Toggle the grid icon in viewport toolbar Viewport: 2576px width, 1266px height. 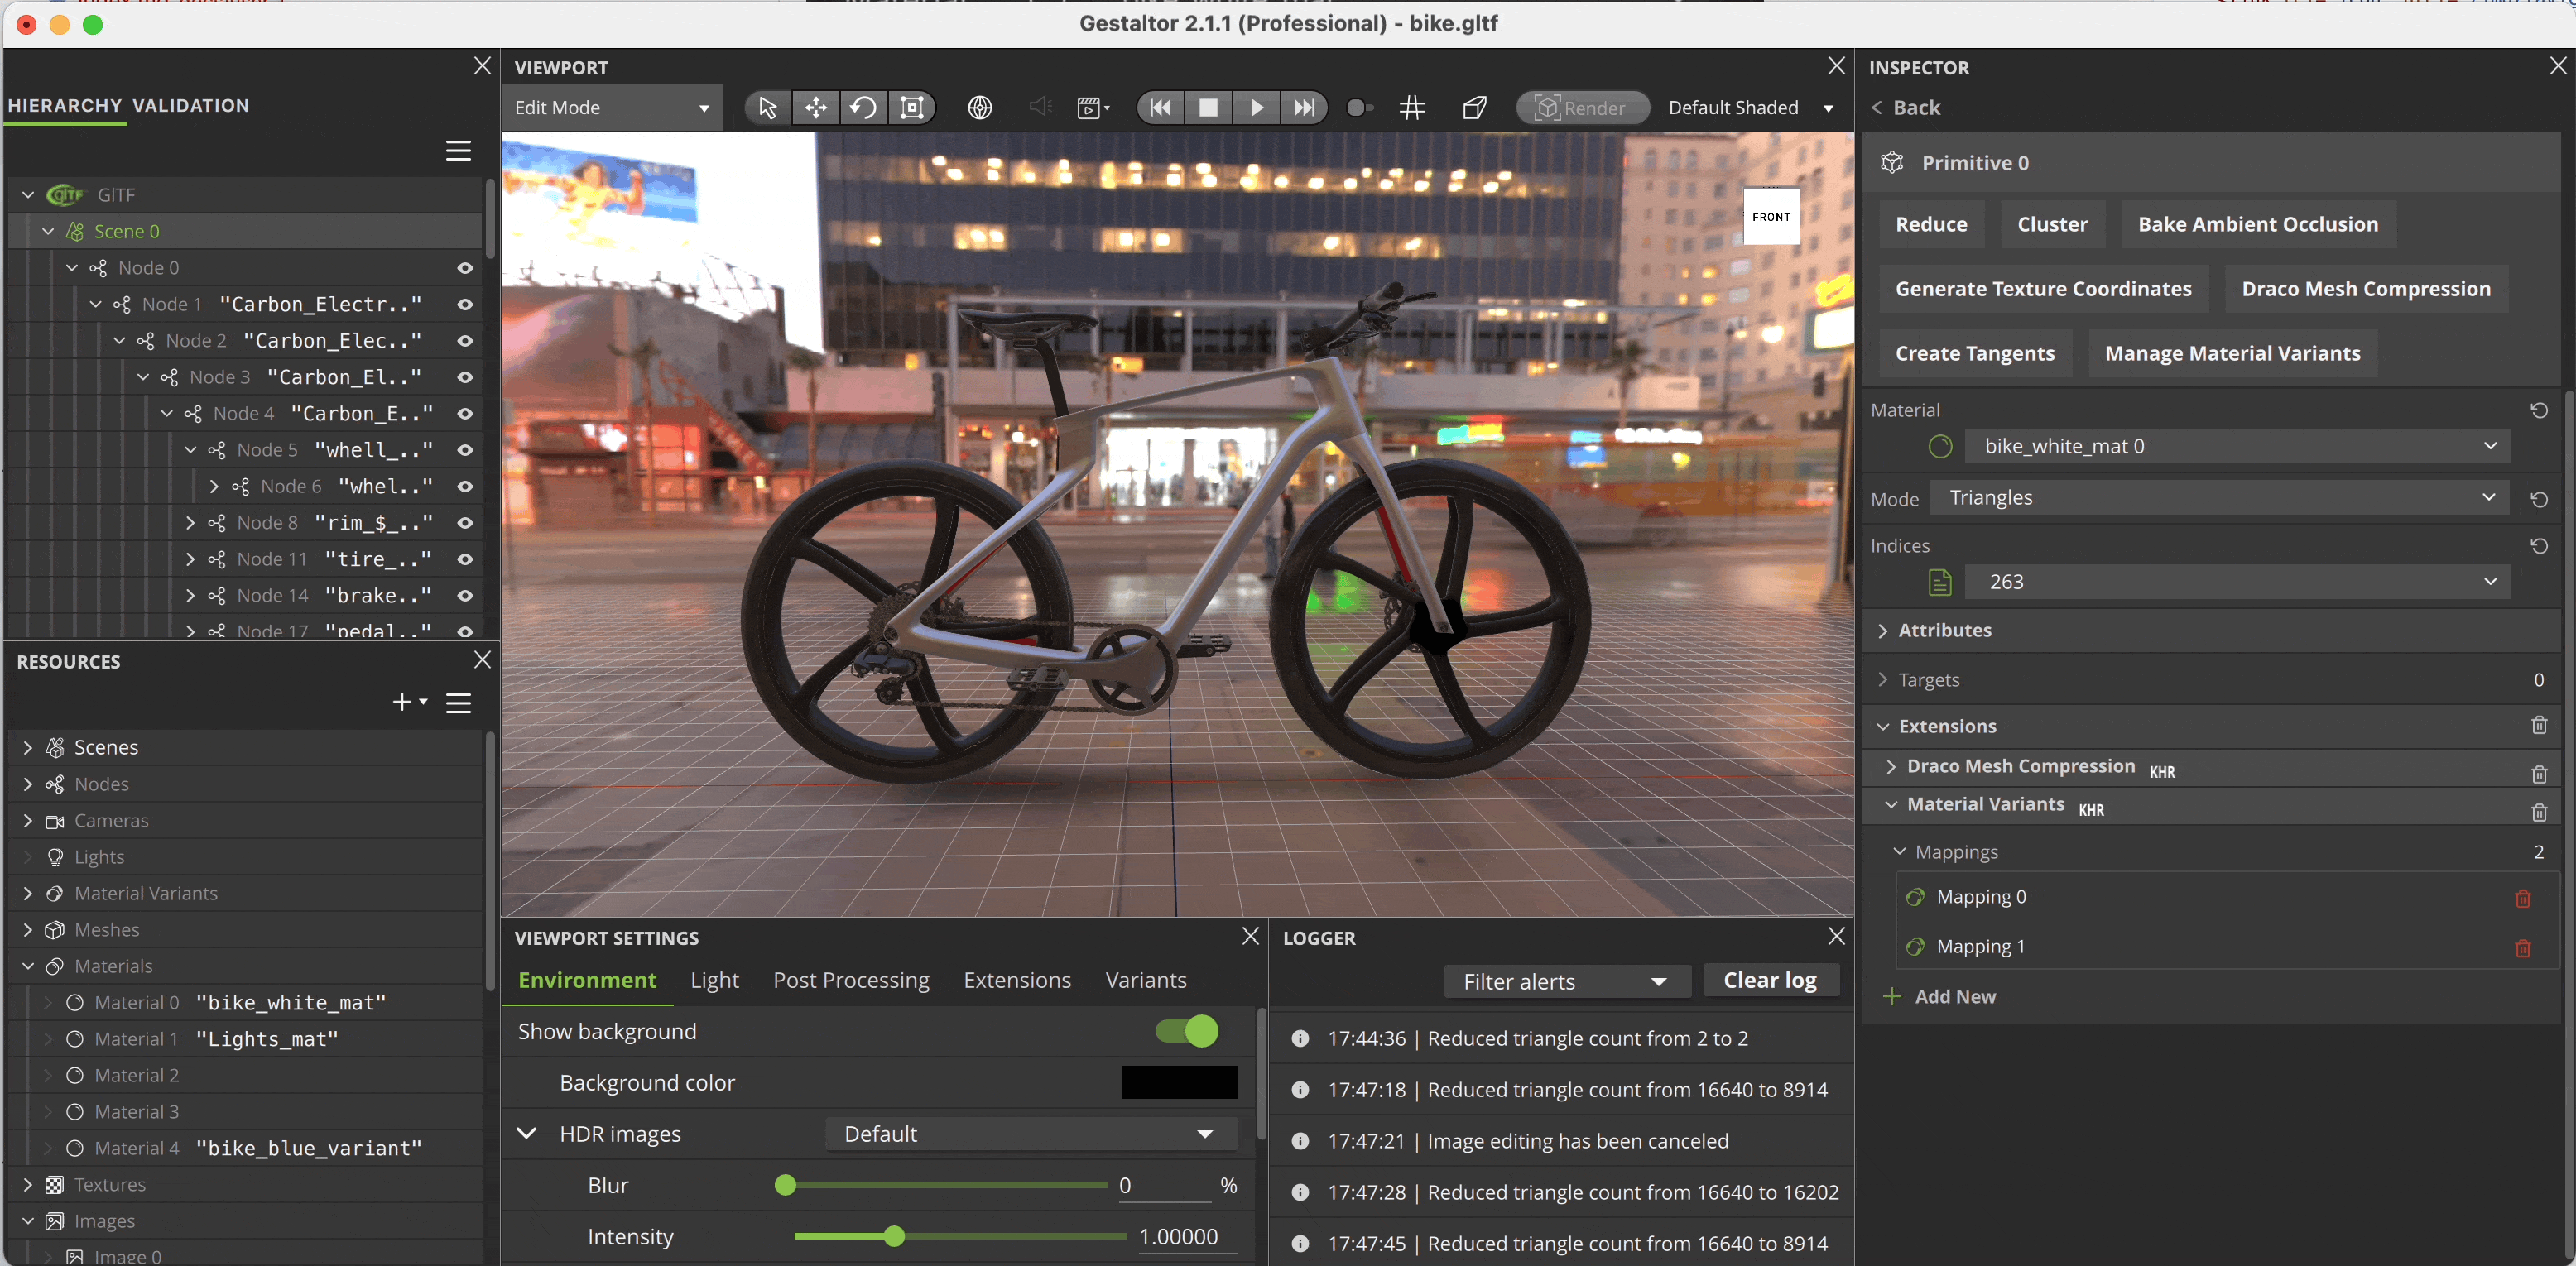[1412, 108]
